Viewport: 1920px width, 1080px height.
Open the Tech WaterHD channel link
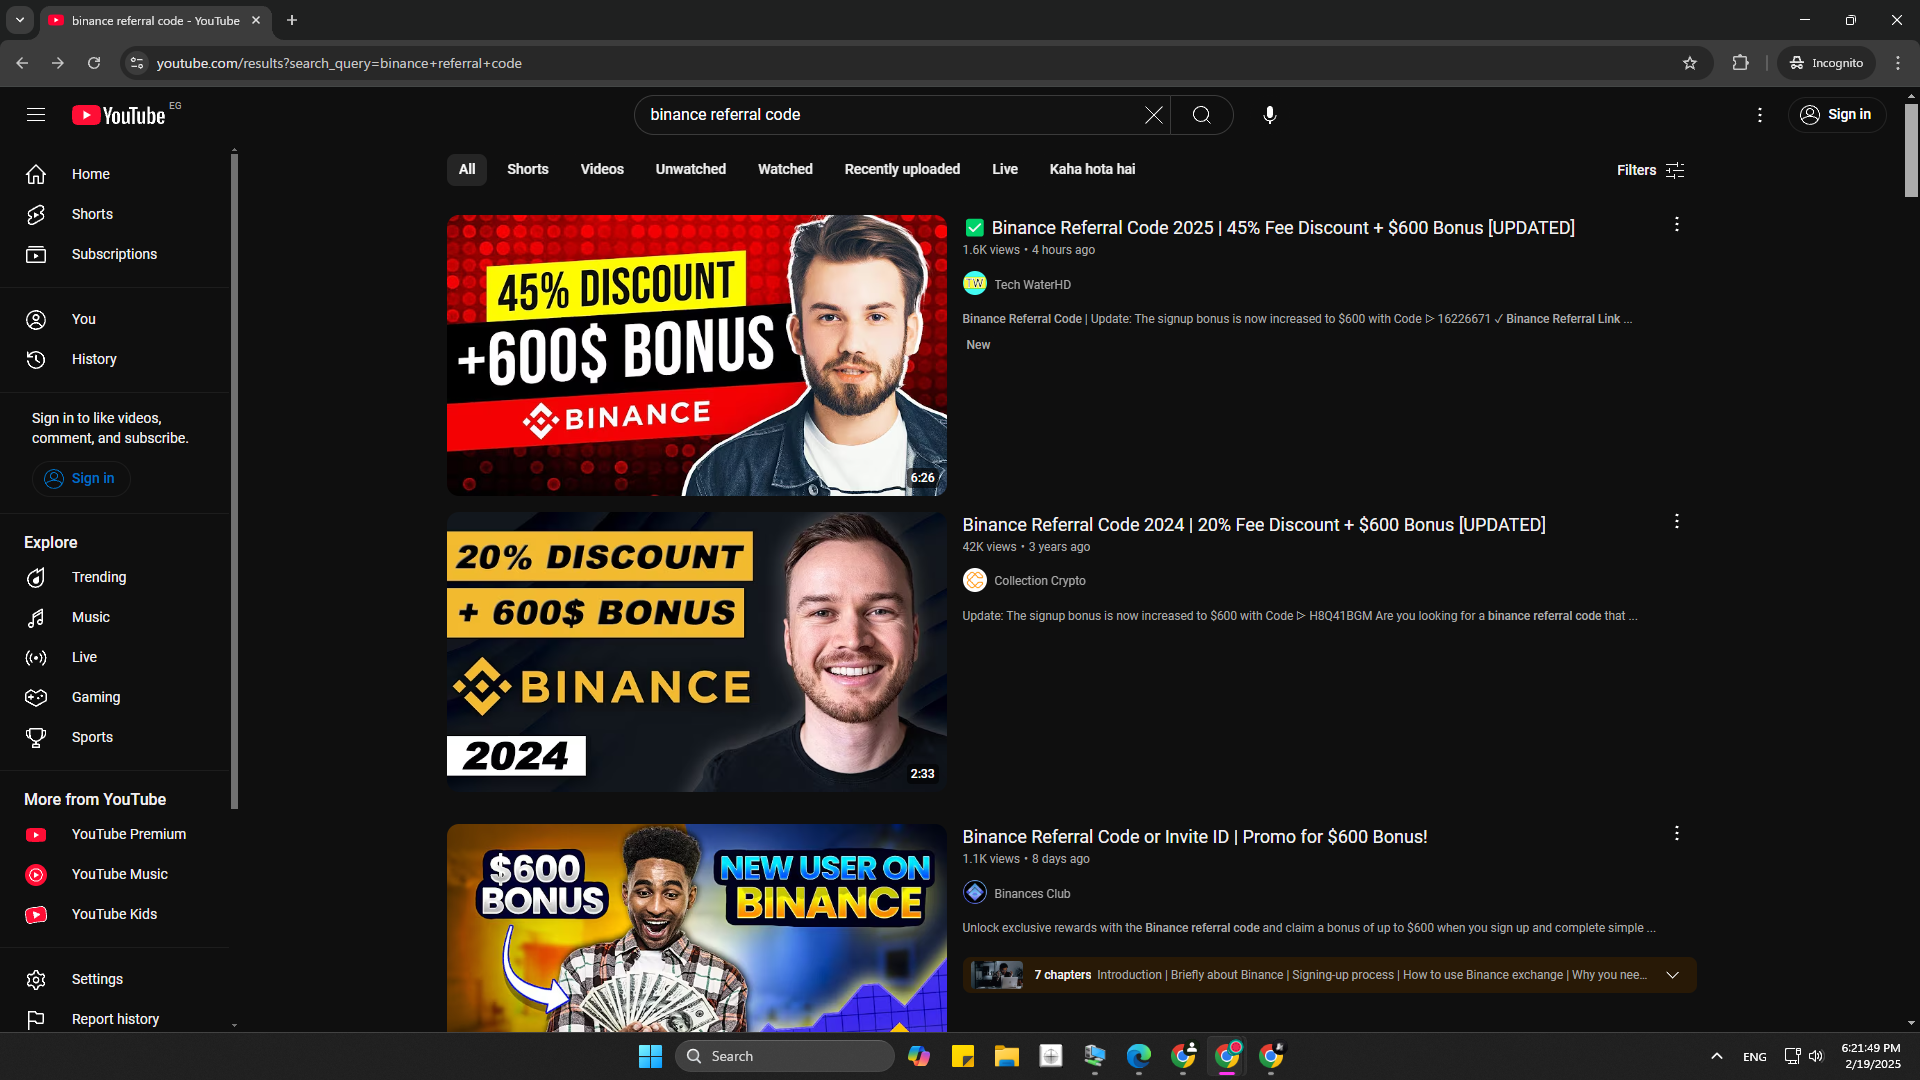1032,285
